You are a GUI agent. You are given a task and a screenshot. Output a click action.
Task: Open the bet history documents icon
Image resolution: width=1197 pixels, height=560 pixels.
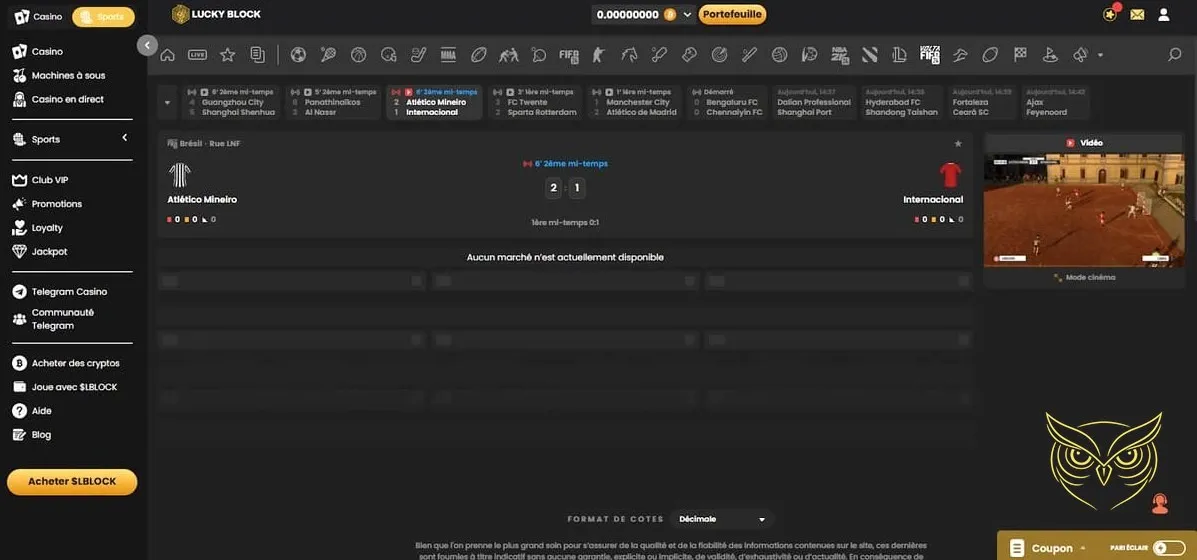point(257,55)
